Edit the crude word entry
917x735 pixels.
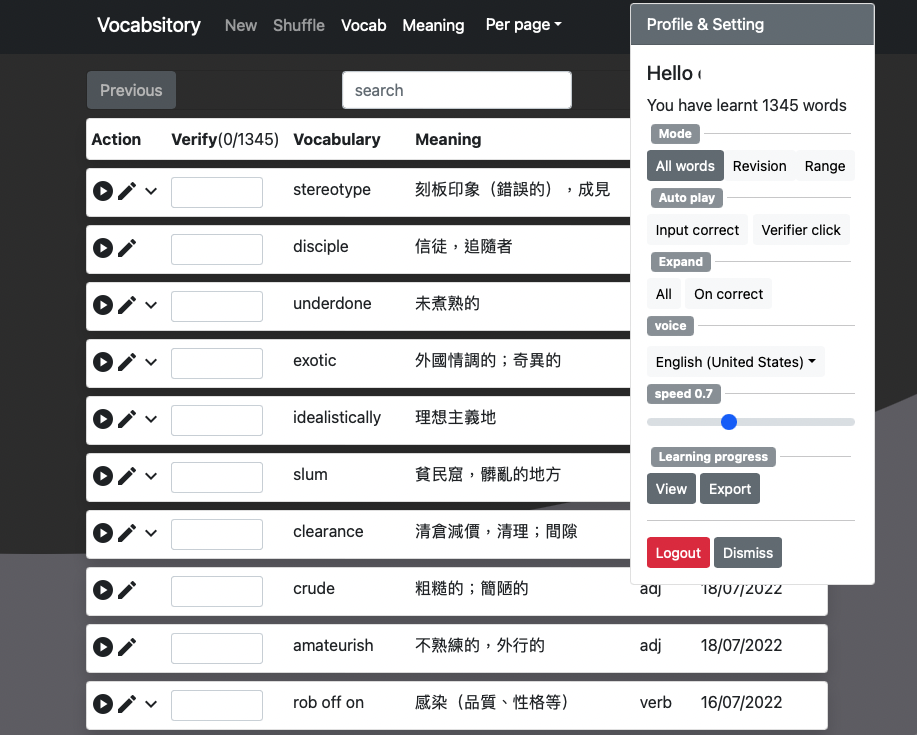pos(127,590)
